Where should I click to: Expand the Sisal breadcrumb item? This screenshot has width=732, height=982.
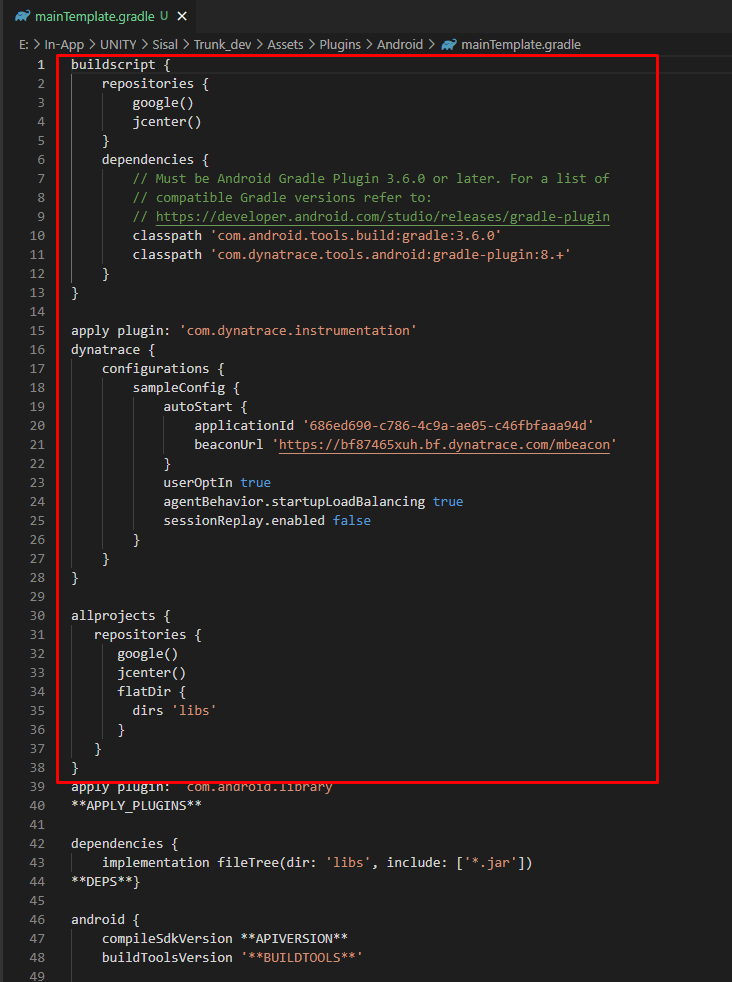point(169,44)
